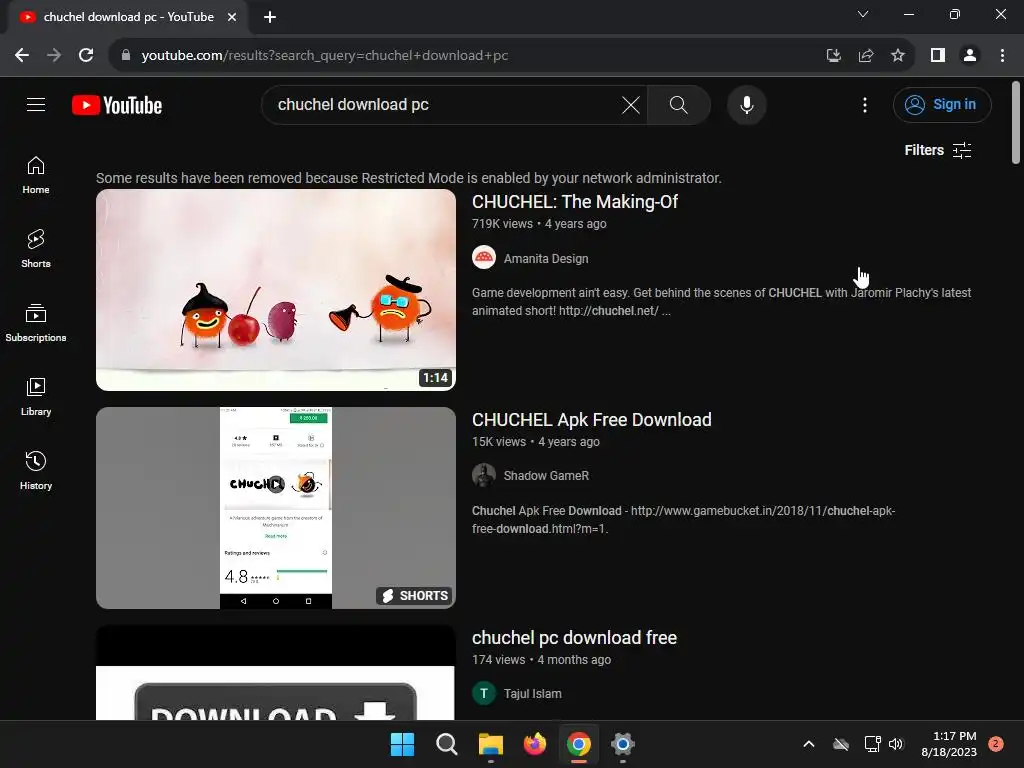Screen dimensions: 1024x768
Task: Close the chuchel download pc tab
Action: click(x=232, y=17)
